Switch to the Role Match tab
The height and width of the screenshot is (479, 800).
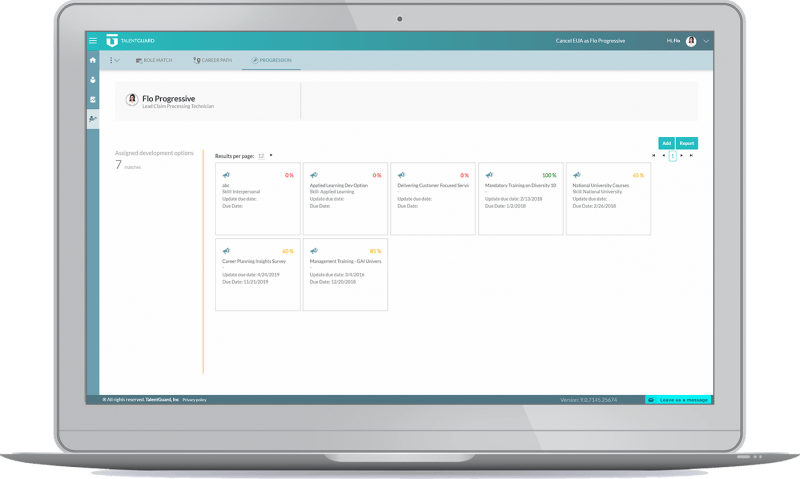point(154,60)
